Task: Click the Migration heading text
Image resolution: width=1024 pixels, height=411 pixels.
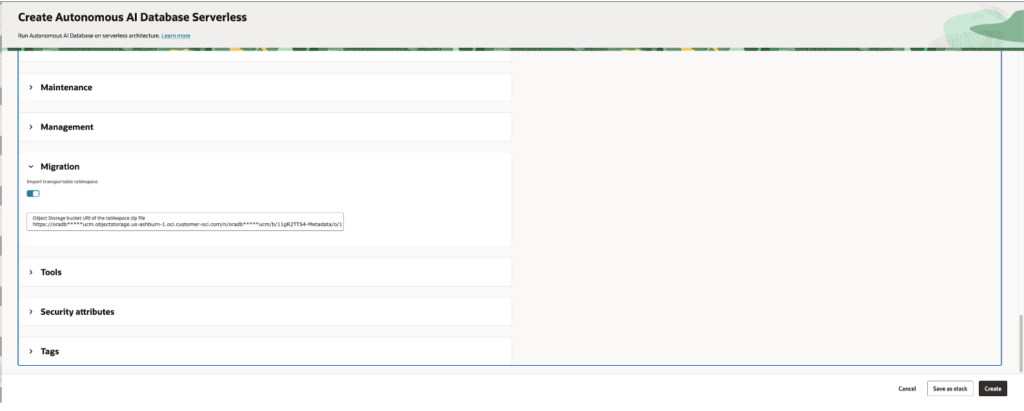Action: [x=60, y=167]
